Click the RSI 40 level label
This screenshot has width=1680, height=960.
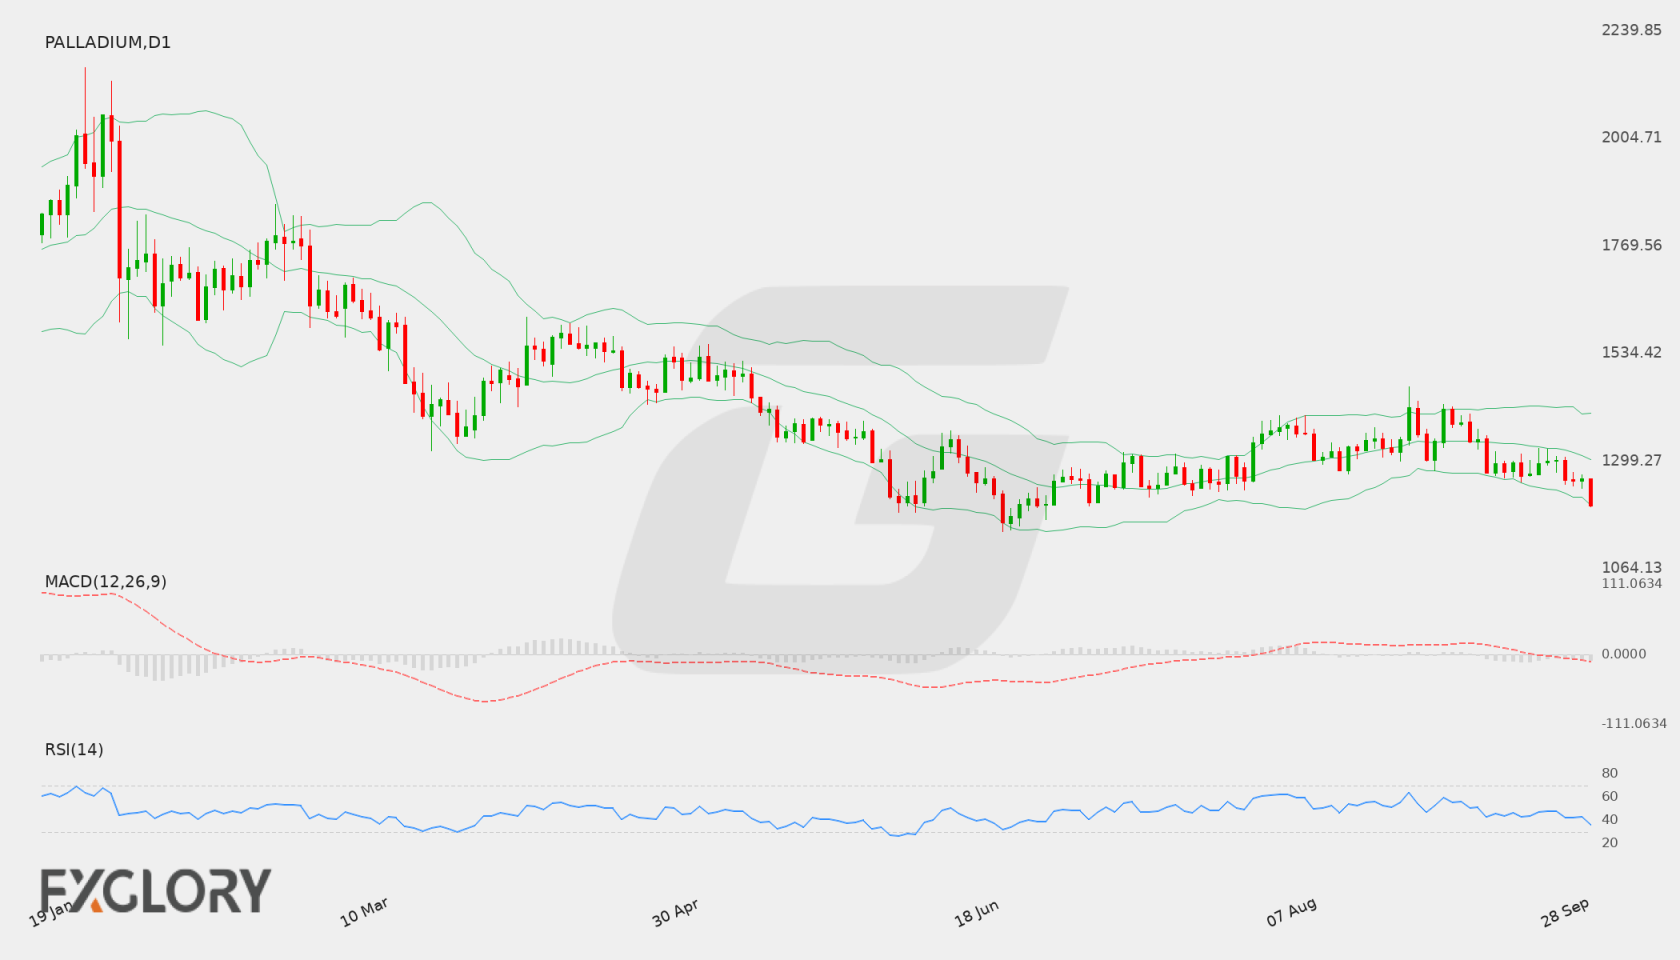pyautogui.click(x=1610, y=819)
